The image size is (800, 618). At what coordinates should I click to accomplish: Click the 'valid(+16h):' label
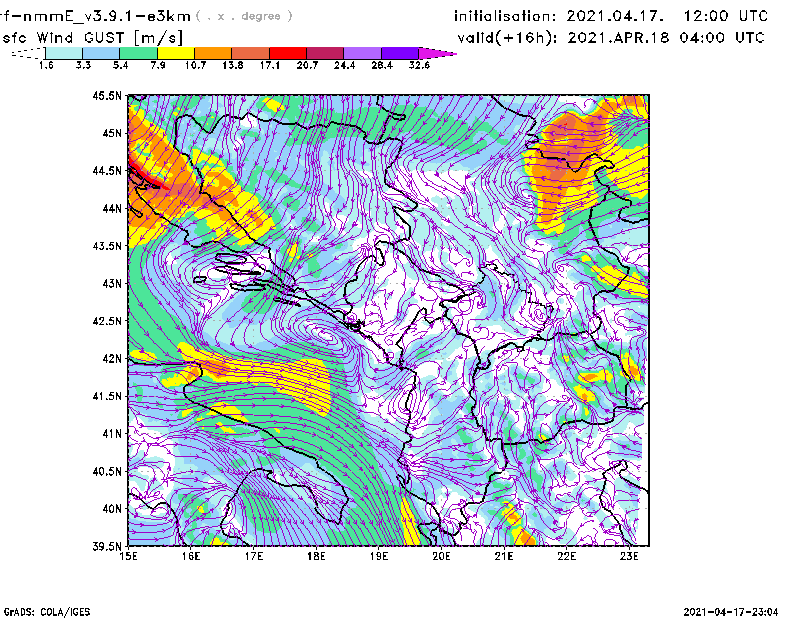[508, 38]
